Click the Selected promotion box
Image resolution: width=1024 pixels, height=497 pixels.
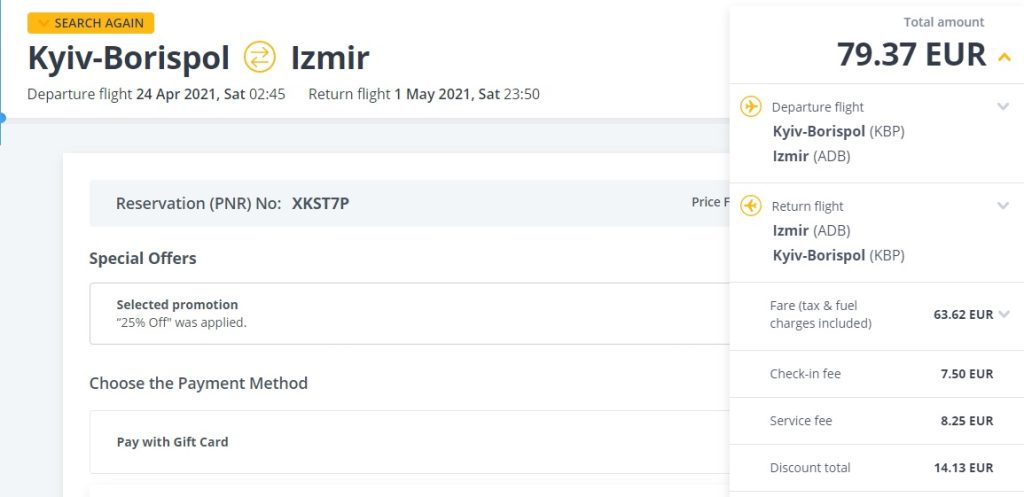(400, 313)
